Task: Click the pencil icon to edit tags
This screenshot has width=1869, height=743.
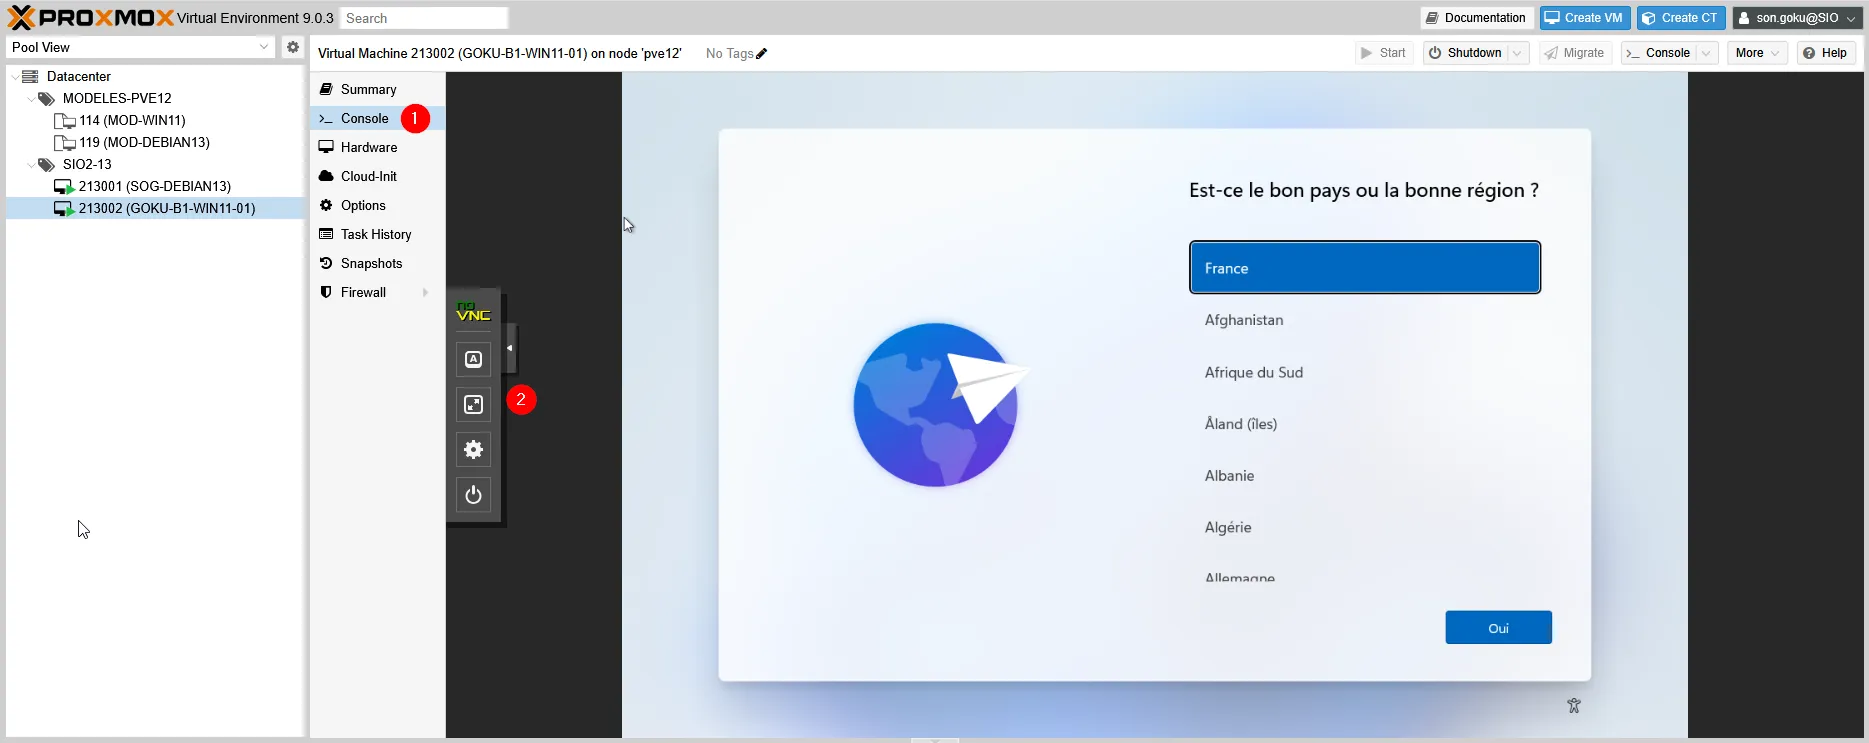Action: click(762, 54)
